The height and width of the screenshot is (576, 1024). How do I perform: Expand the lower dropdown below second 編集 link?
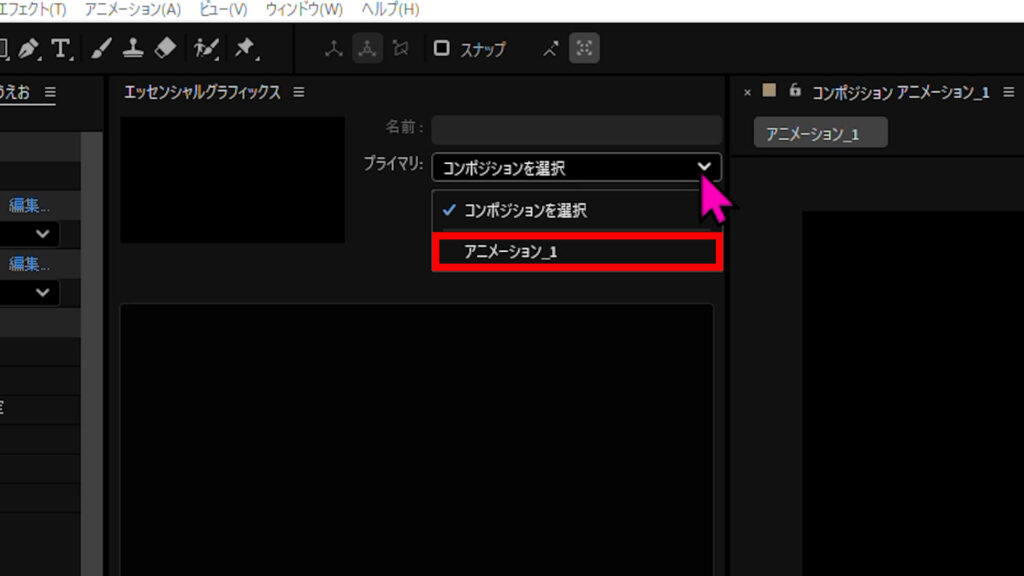click(x=42, y=292)
